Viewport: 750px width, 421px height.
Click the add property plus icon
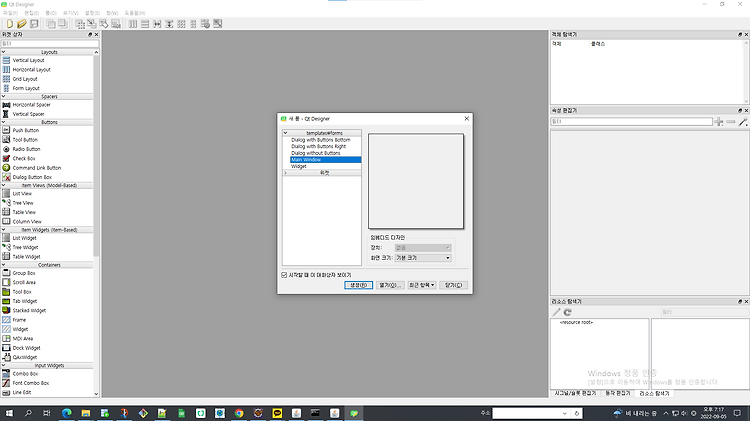(718, 122)
